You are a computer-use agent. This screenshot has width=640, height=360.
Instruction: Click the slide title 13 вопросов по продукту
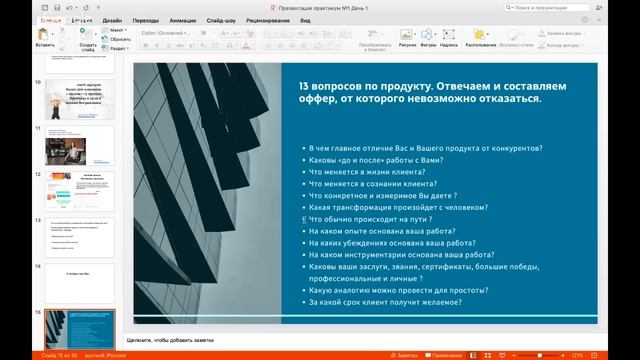click(432, 92)
